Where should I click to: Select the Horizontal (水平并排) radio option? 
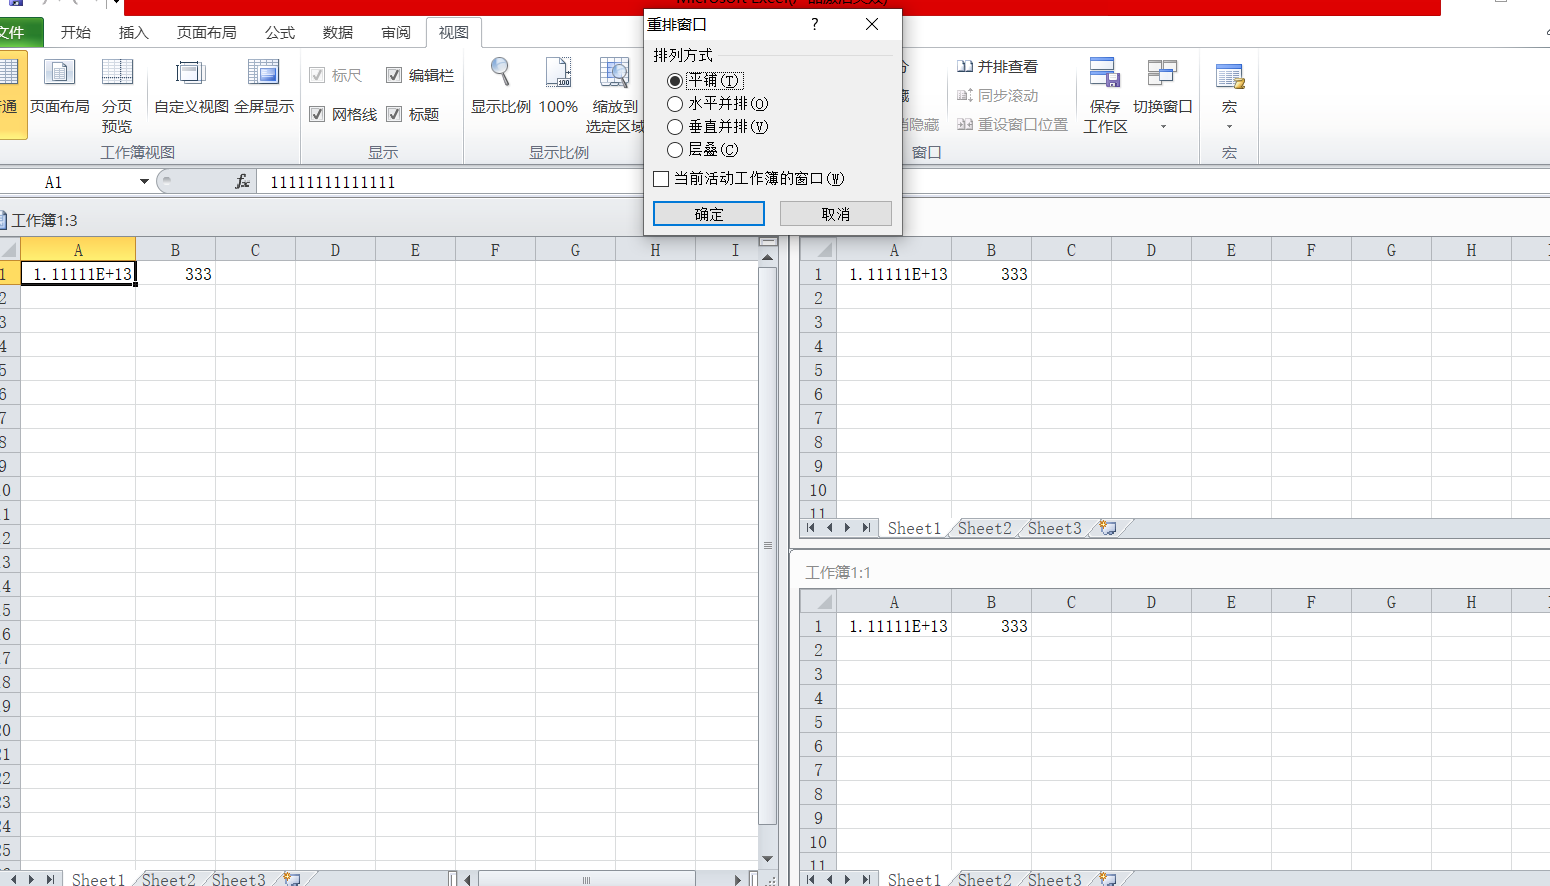pos(675,104)
